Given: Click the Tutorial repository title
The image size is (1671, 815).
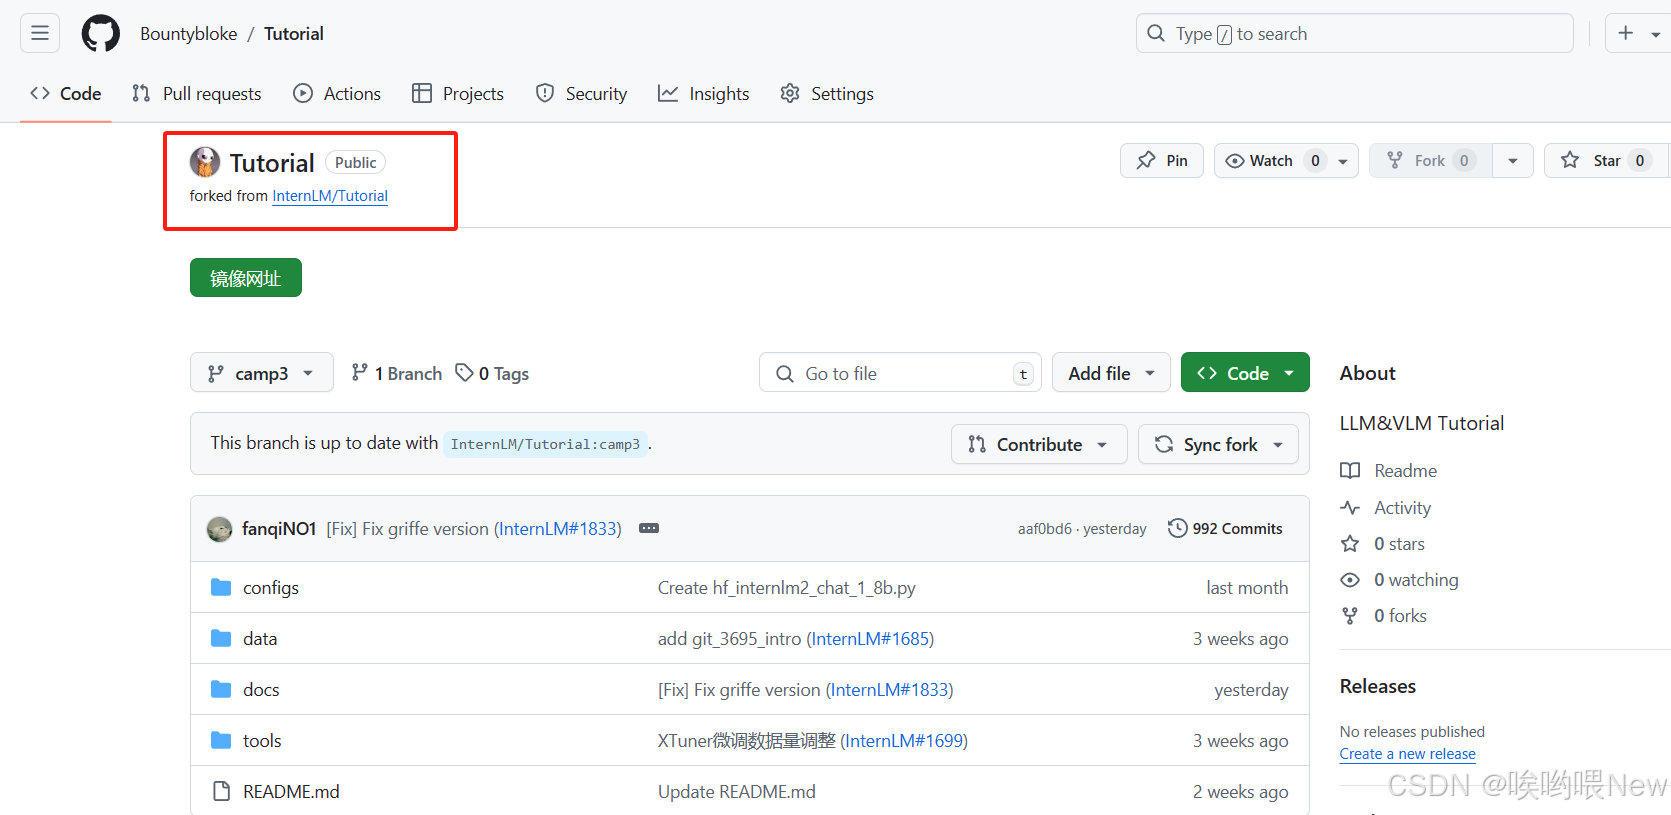Looking at the screenshot, I should tap(272, 163).
